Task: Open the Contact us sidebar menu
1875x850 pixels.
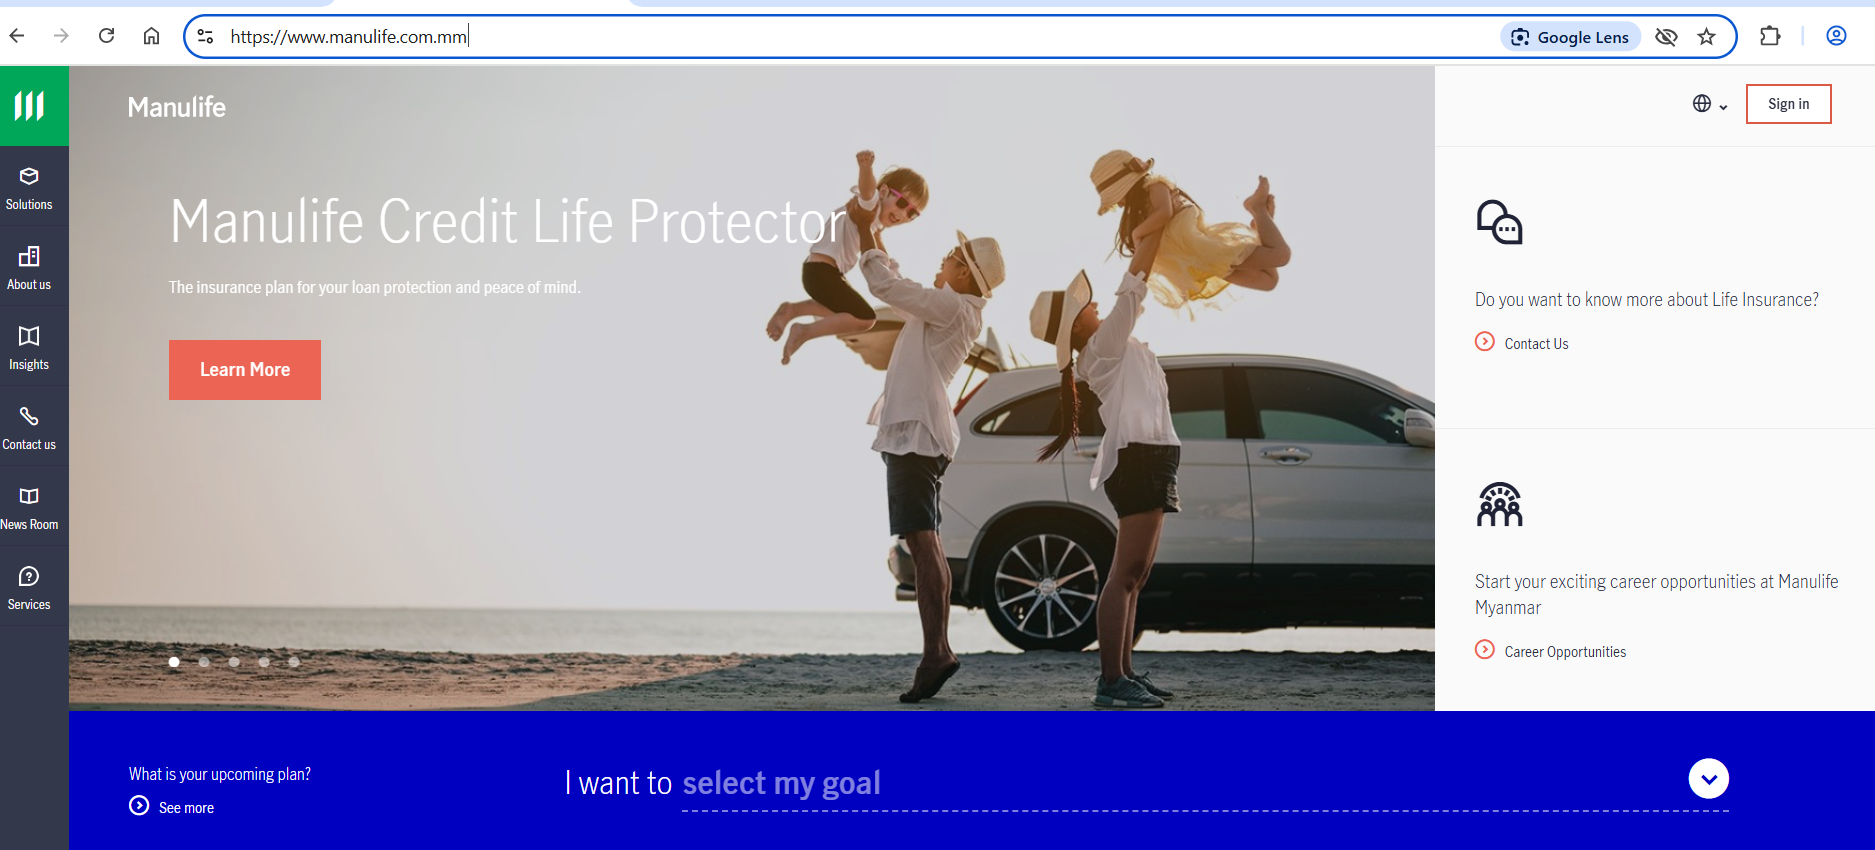Action: 29,428
